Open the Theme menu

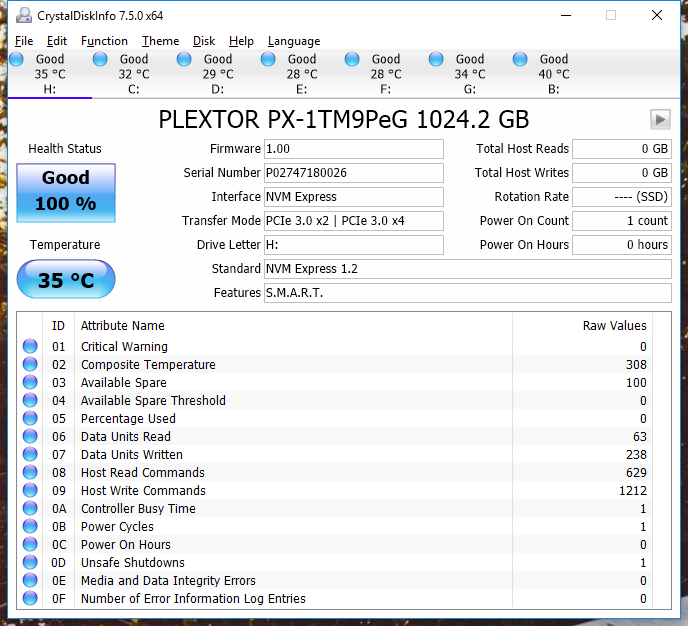pos(160,41)
